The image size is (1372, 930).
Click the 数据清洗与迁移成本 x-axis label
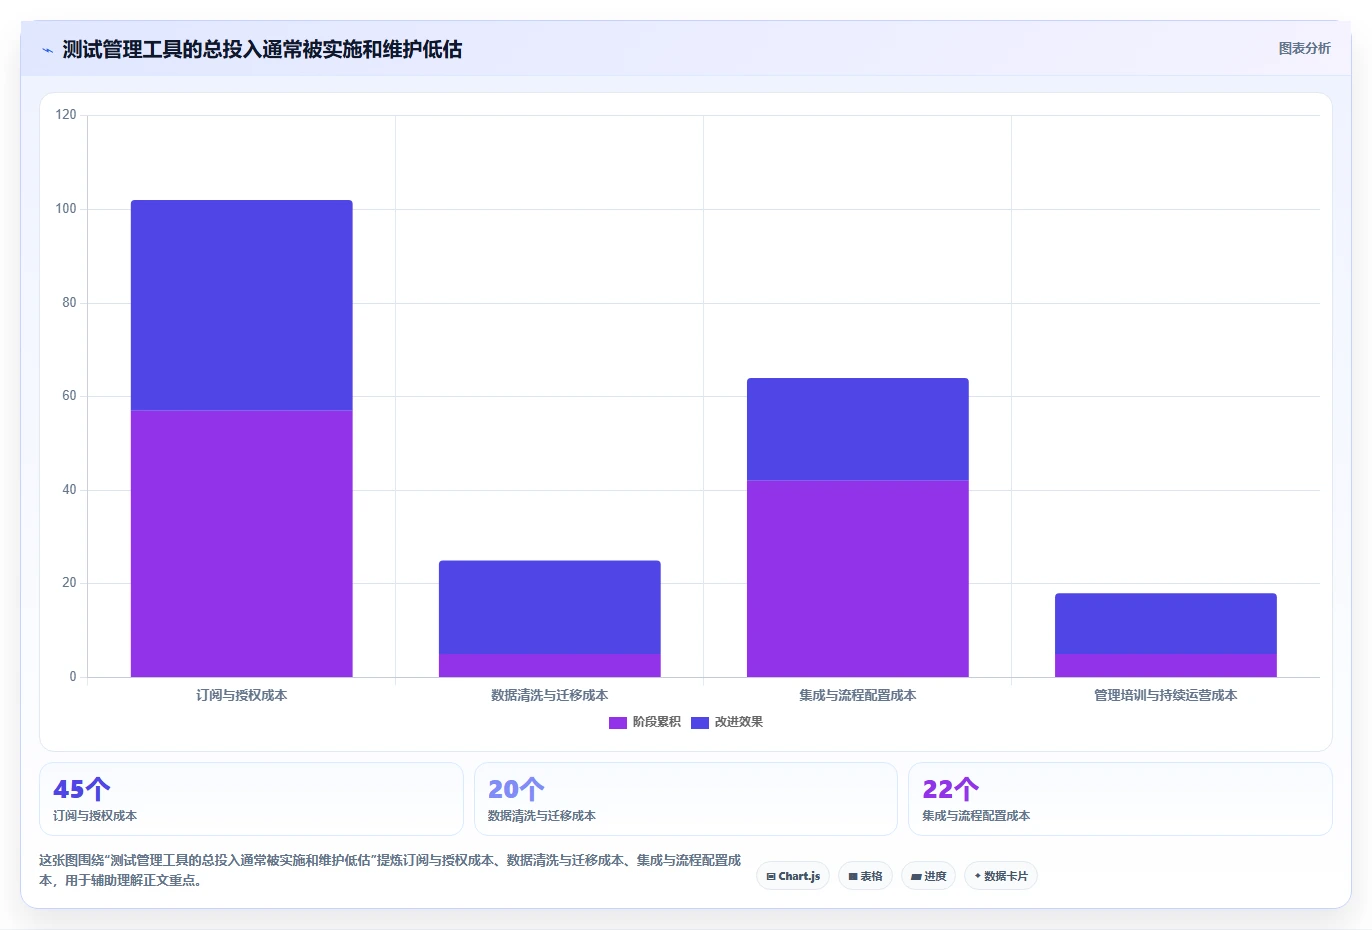click(550, 695)
